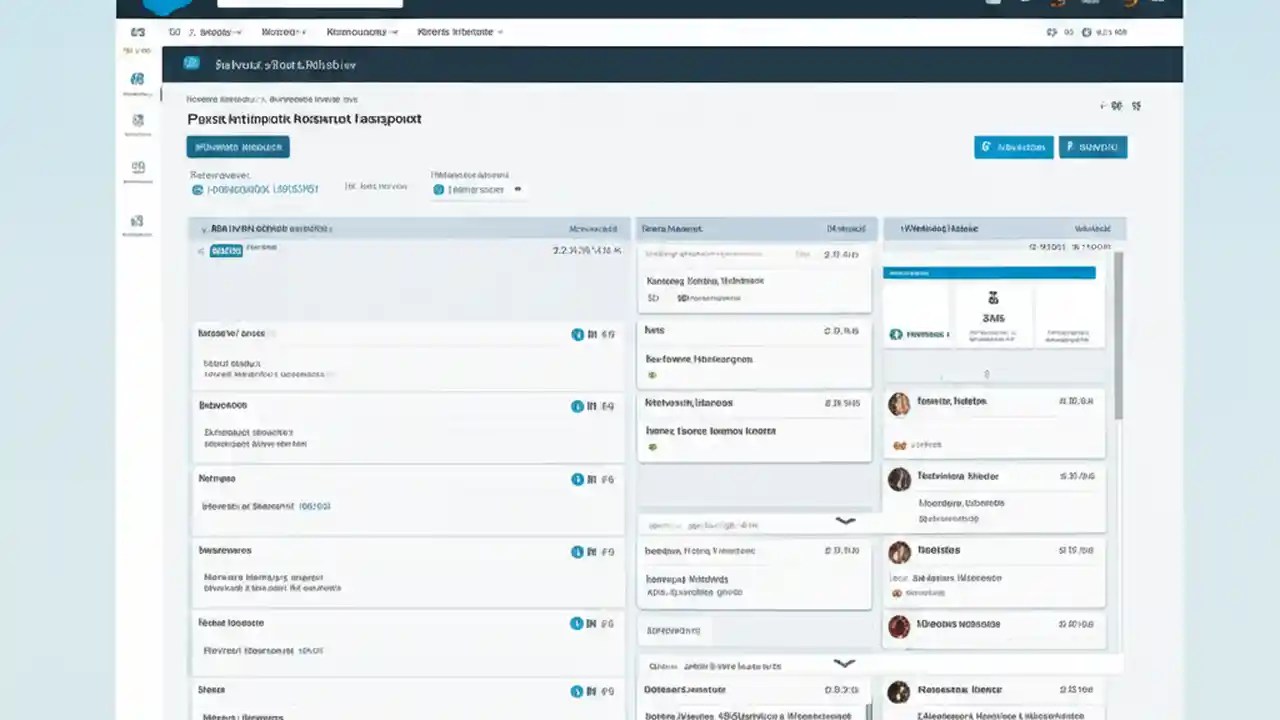The width and height of the screenshot is (1280, 720).
Task: Expand the chevron below the middle panel list
Action: pyautogui.click(x=845, y=521)
